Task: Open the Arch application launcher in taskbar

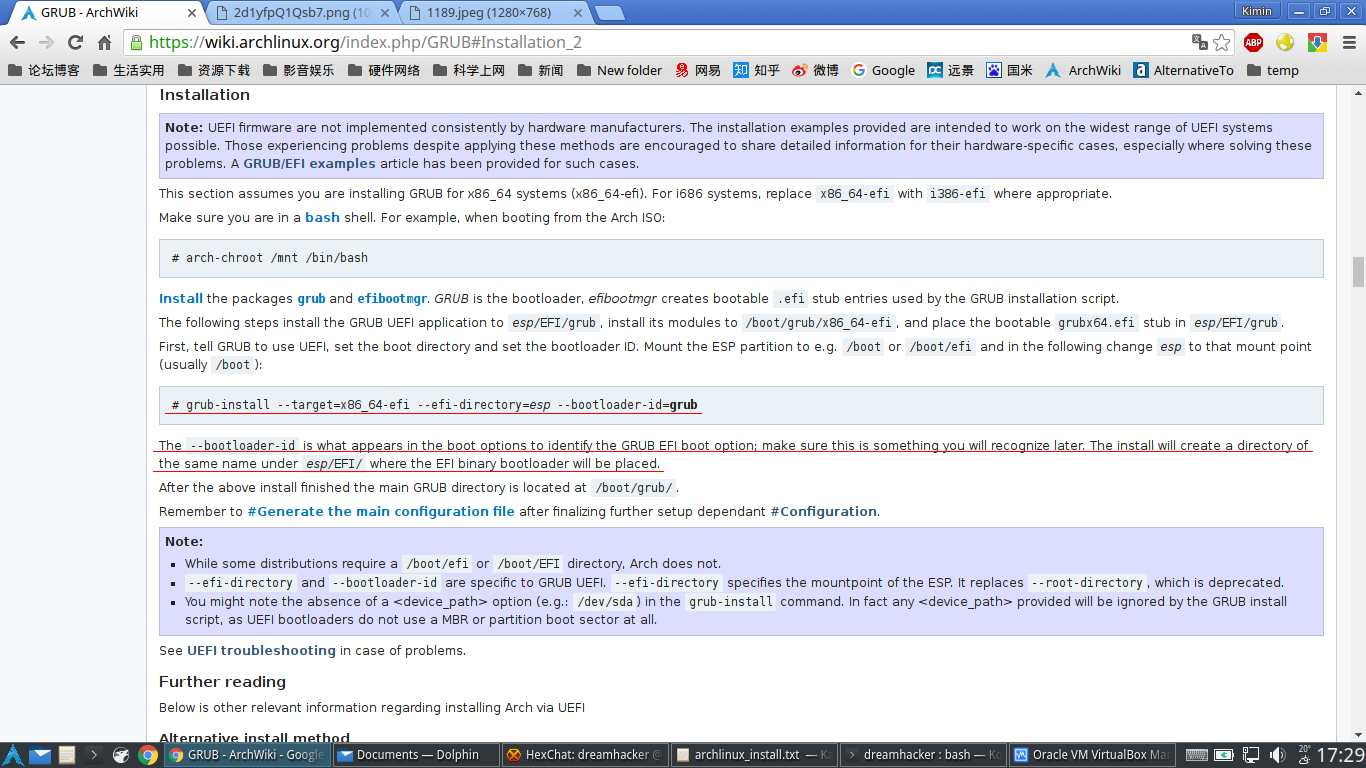Action: click(x=14, y=755)
